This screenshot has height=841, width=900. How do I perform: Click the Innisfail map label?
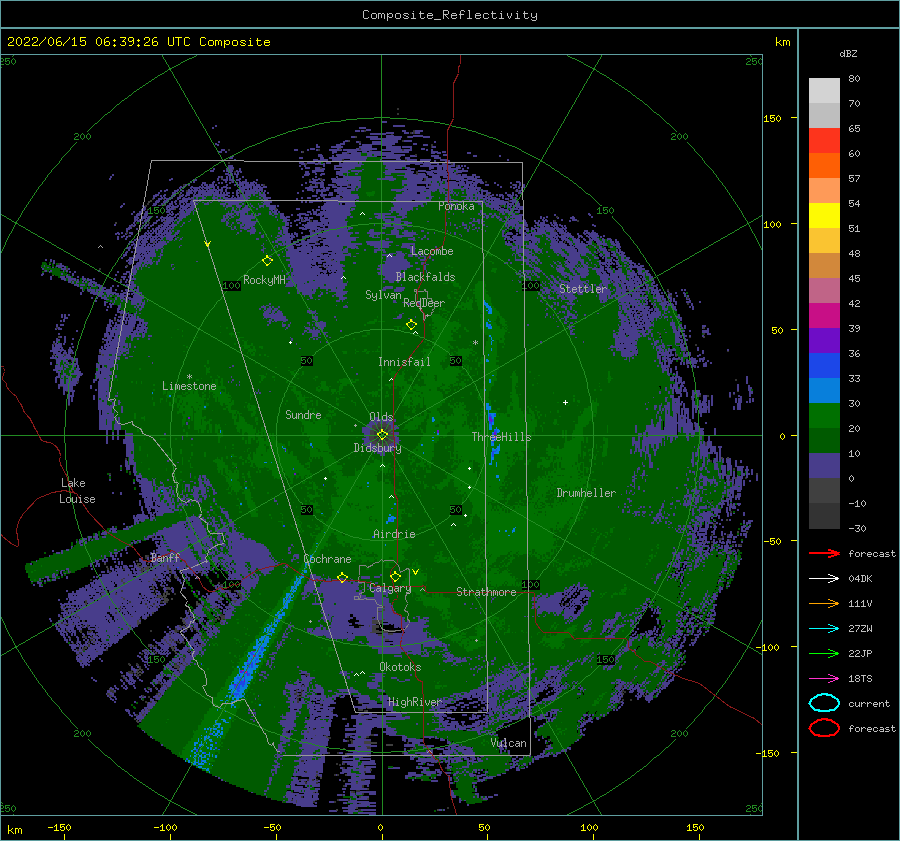pos(404,362)
